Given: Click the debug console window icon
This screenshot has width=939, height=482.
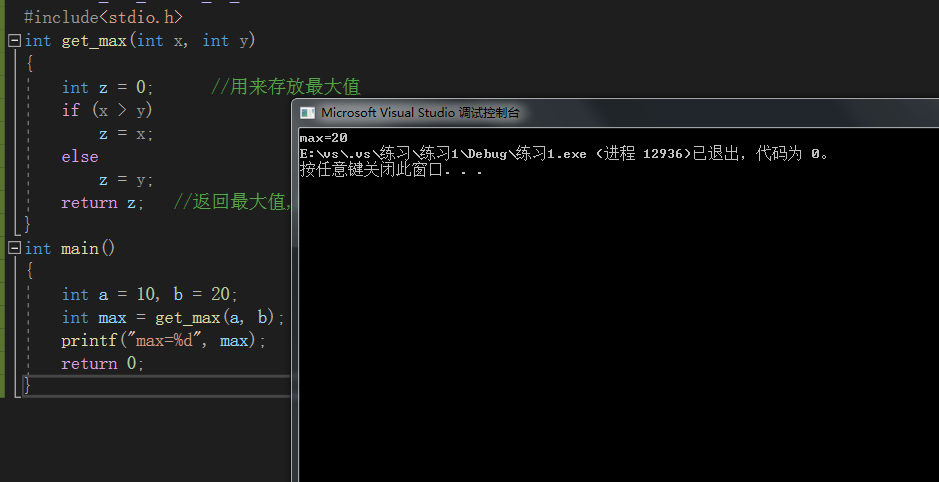Looking at the screenshot, I should point(307,113).
